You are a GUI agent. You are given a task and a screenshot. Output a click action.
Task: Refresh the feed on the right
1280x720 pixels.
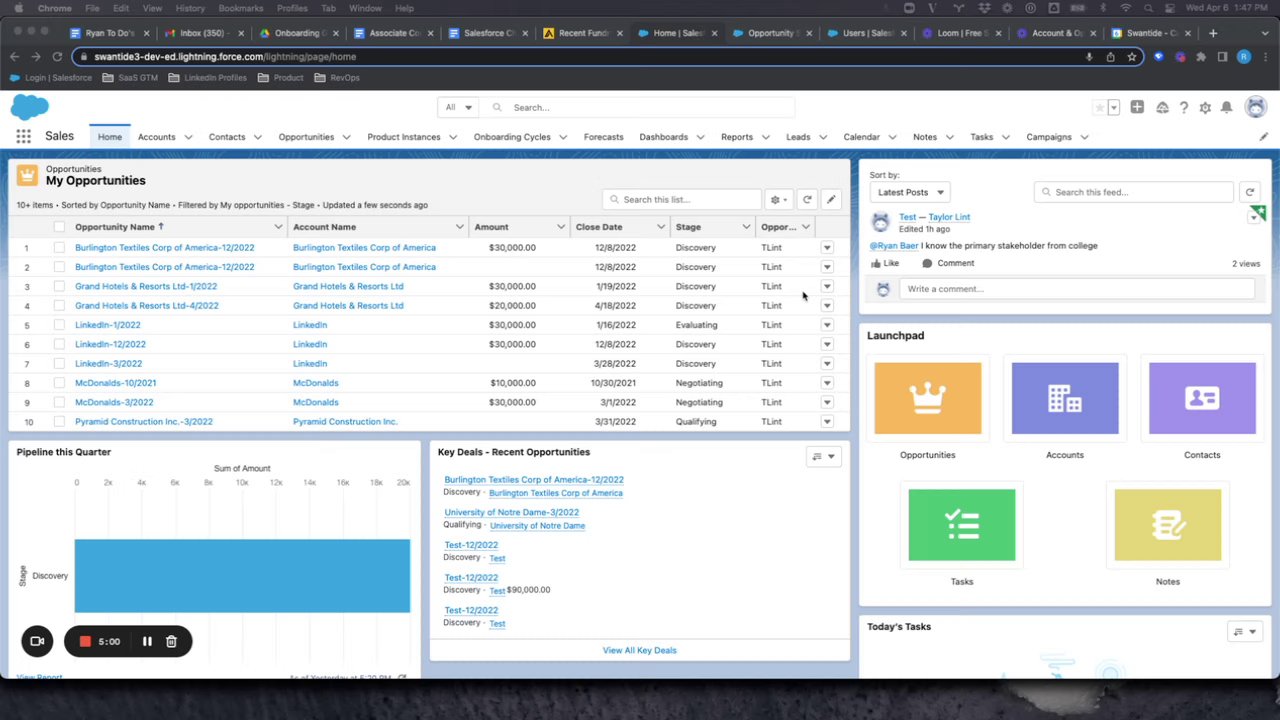point(1250,192)
